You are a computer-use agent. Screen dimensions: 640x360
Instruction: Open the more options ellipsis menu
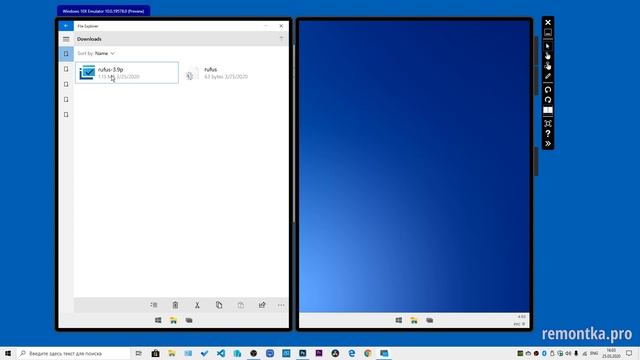coord(281,305)
